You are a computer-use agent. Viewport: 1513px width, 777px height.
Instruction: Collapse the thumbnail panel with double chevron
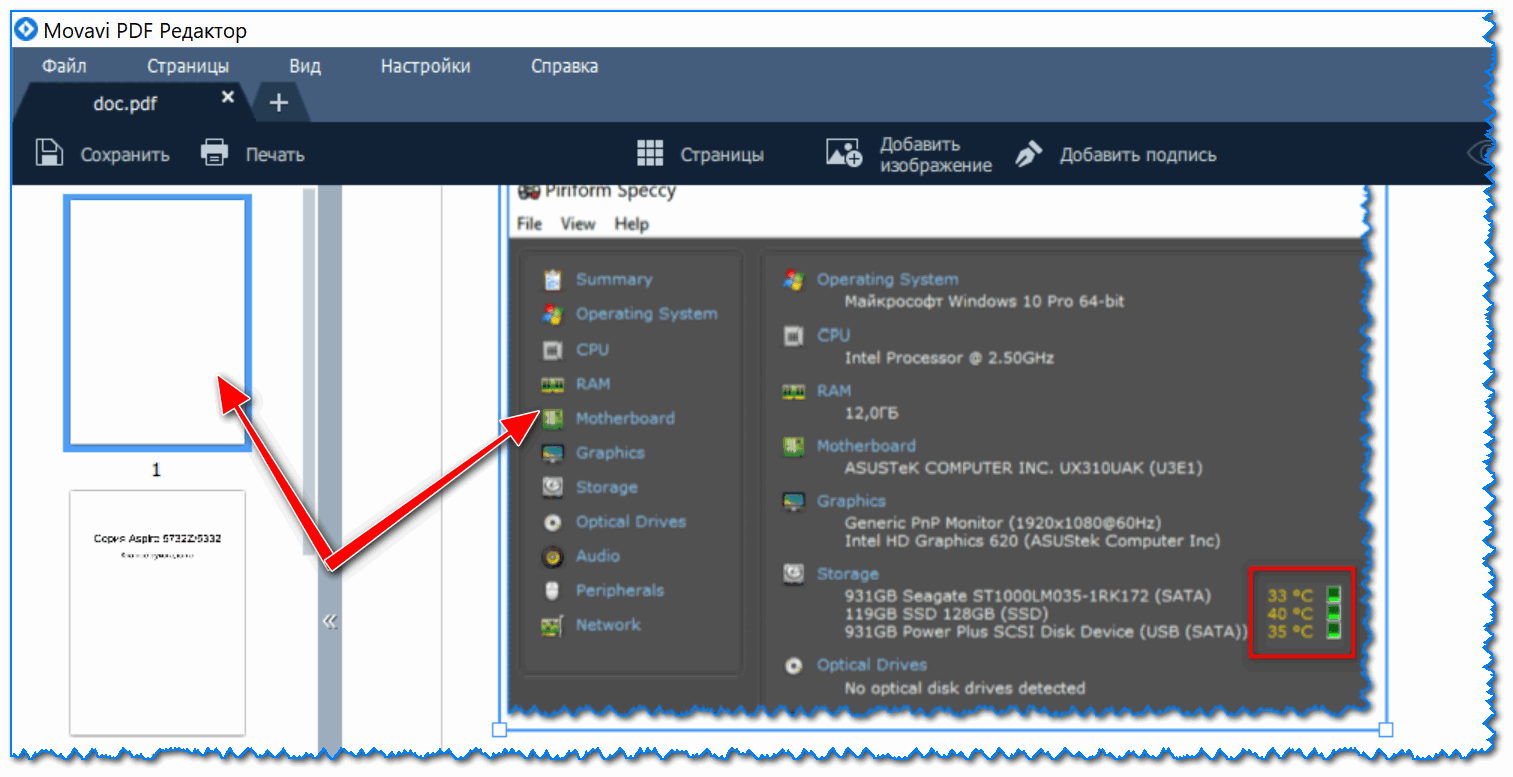[x=329, y=622]
